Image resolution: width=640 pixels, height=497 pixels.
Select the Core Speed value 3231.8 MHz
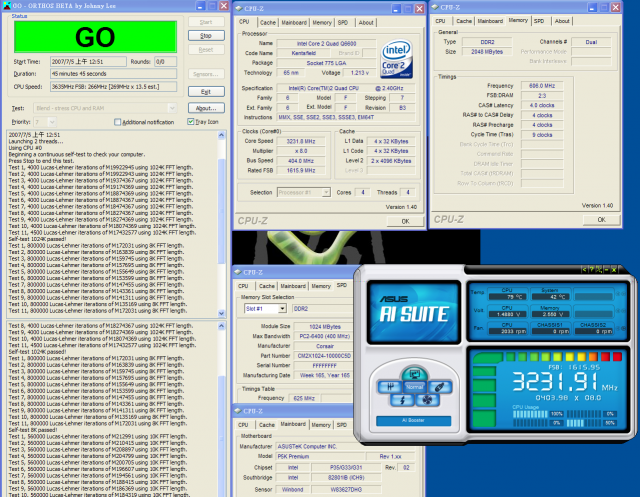(301, 141)
